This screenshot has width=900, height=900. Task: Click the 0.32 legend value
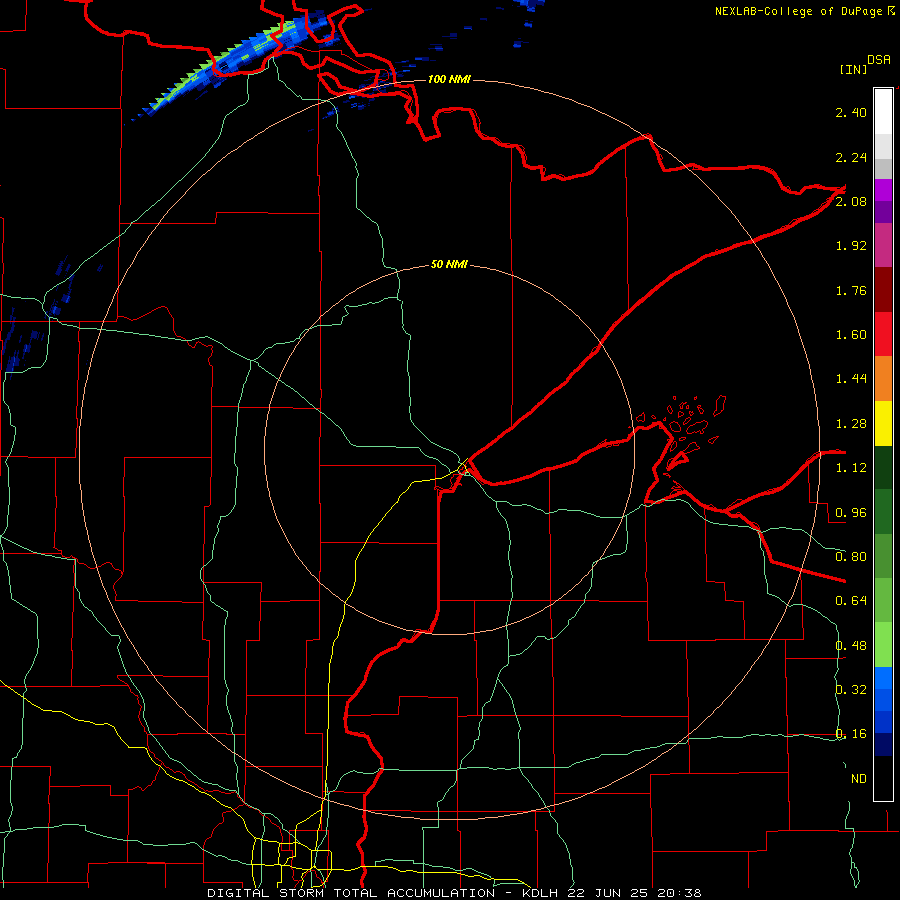coord(851,690)
